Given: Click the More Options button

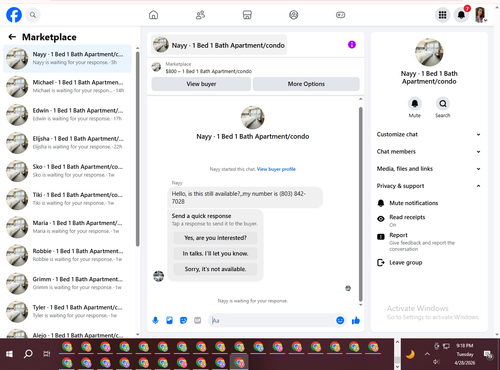Looking at the screenshot, I should point(306,84).
